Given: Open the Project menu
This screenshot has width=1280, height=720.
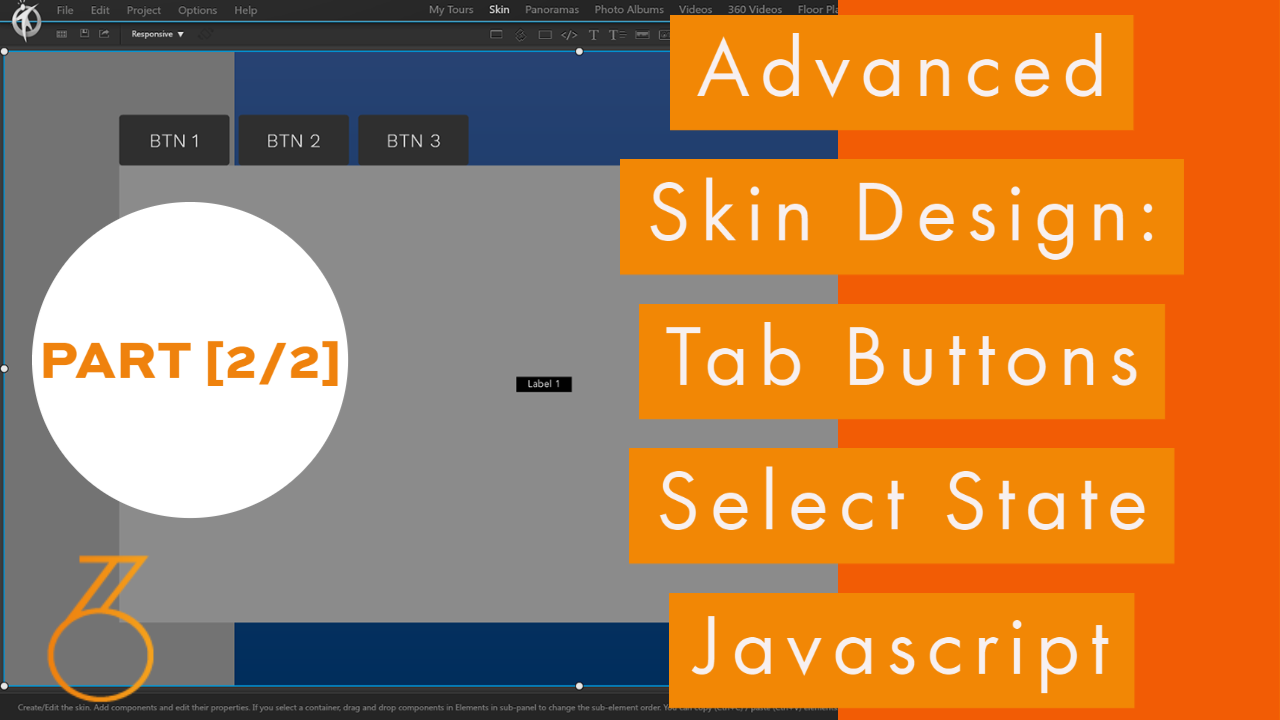Looking at the screenshot, I should [x=143, y=10].
